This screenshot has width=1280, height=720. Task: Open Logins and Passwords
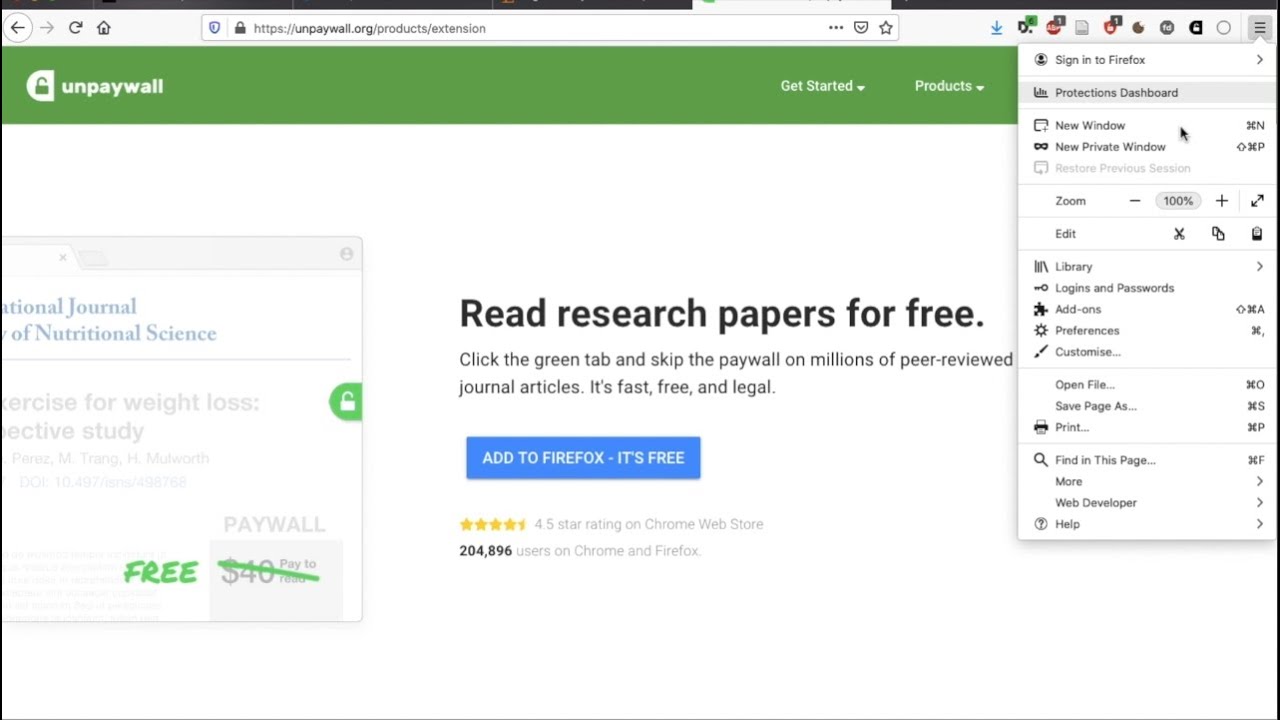tap(1147, 288)
